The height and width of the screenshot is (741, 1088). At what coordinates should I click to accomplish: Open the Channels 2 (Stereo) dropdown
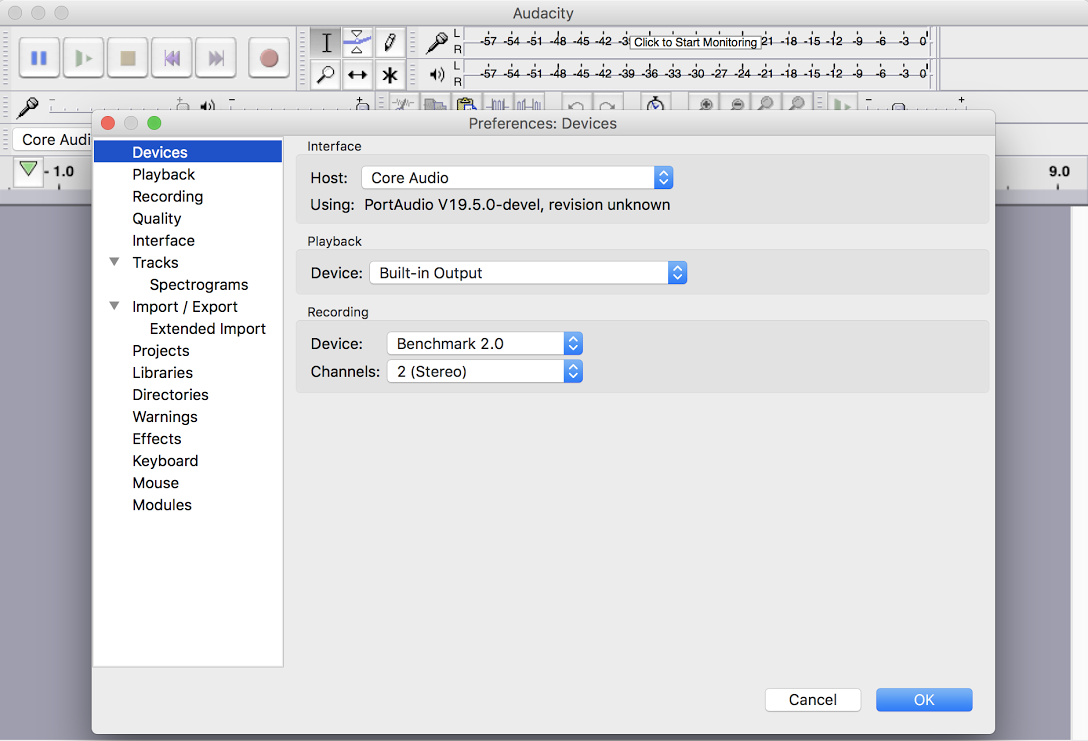pos(484,371)
